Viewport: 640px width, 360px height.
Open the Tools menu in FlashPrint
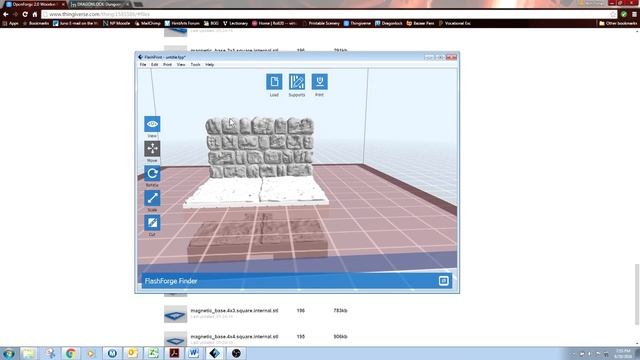click(195, 64)
